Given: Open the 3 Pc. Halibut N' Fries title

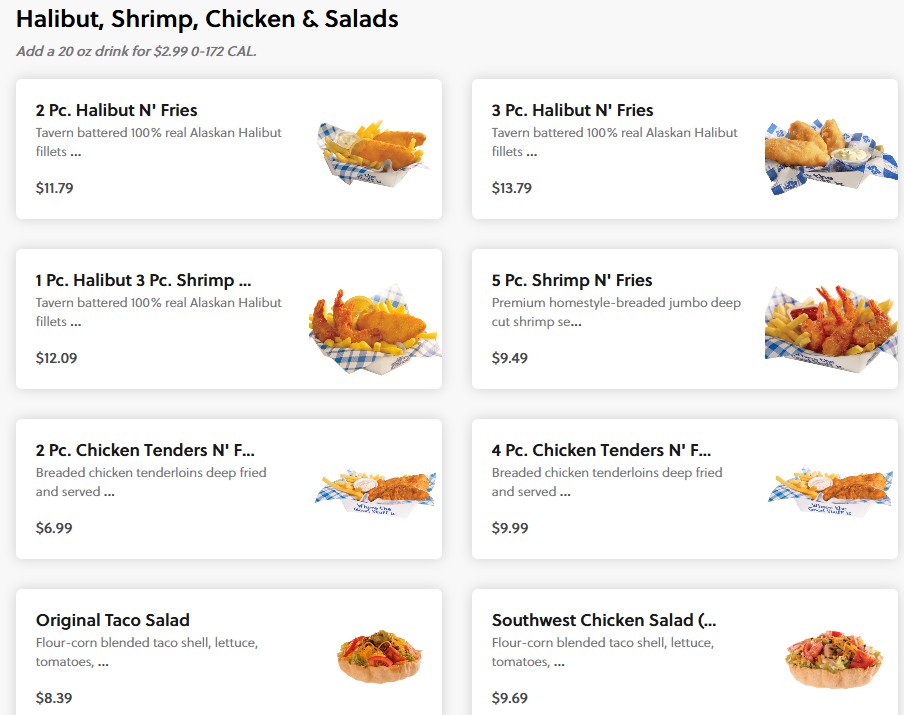Looking at the screenshot, I should pos(572,110).
